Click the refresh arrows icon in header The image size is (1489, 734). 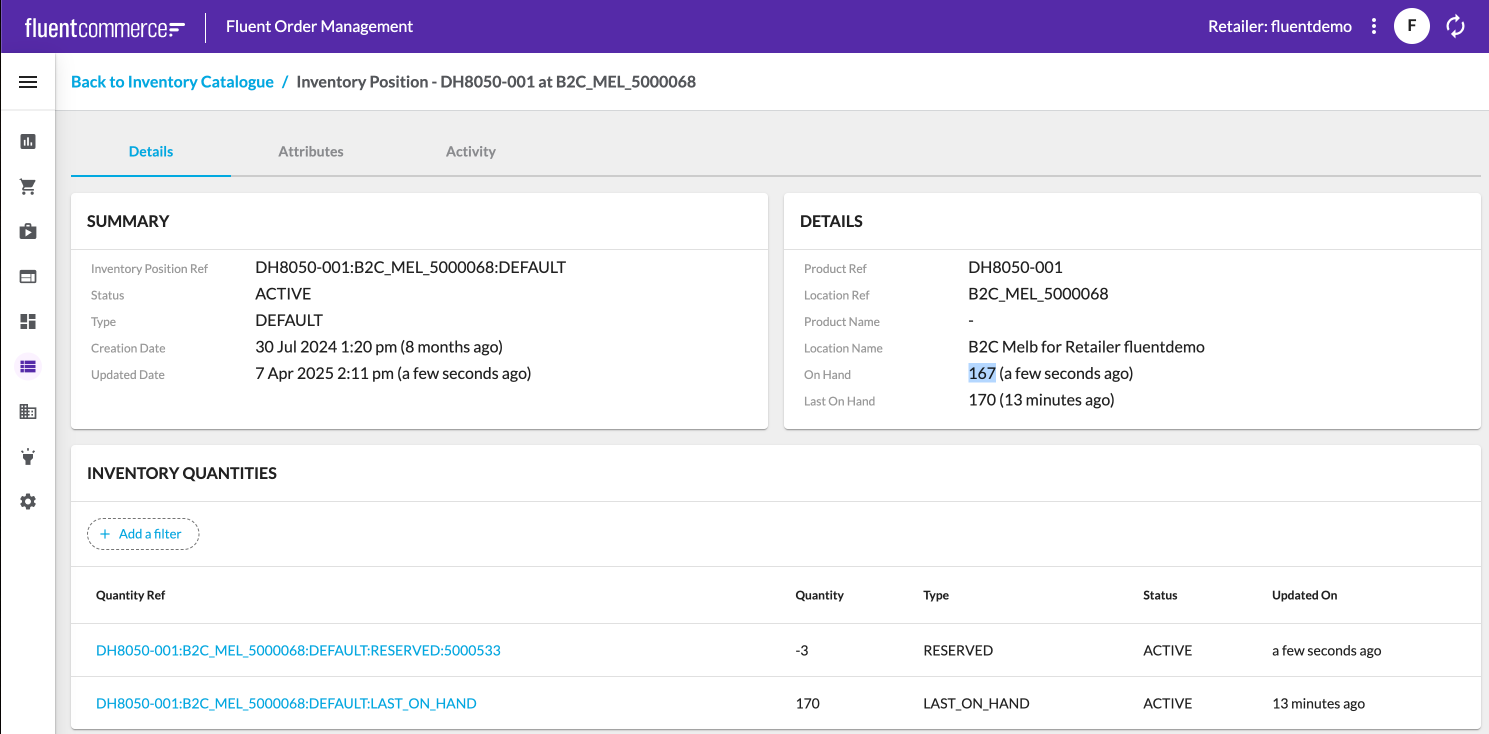point(1456,27)
